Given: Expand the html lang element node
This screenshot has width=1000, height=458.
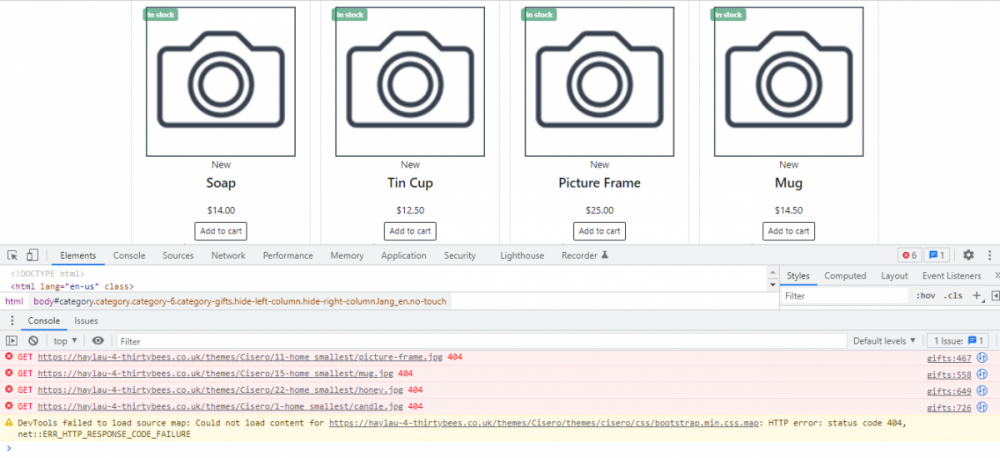Looking at the screenshot, I should [x=72, y=286].
